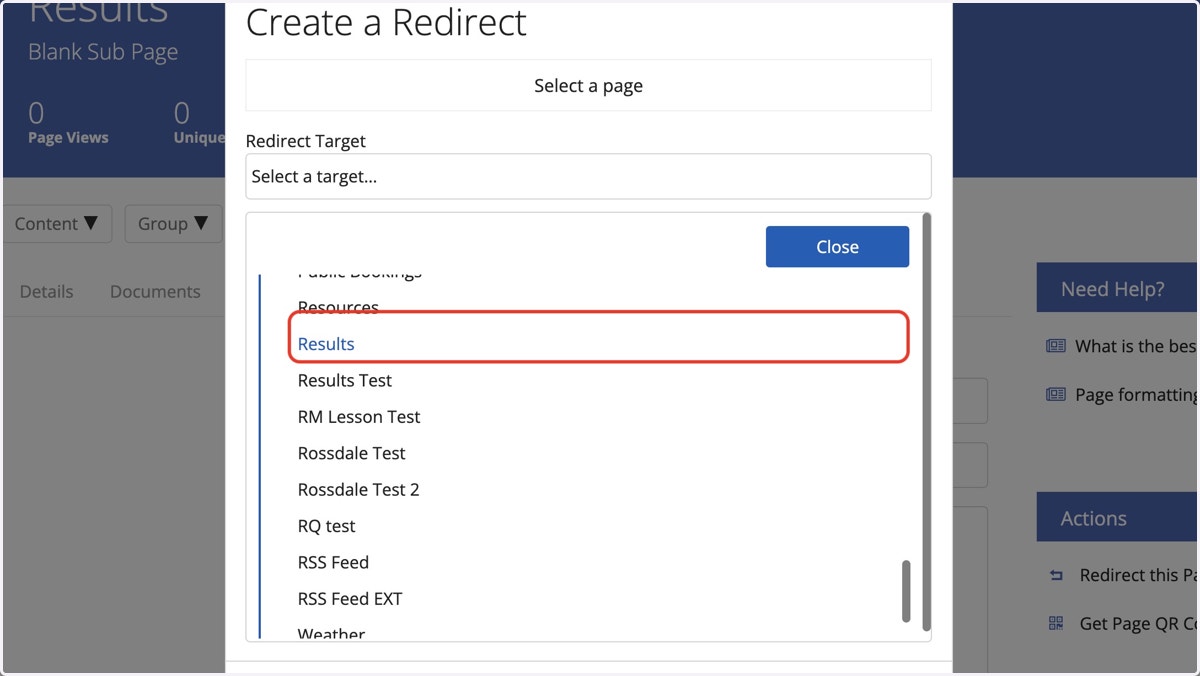The image size is (1200, 676).
Task: Select the RQ test page
Action: coord(327,526)
